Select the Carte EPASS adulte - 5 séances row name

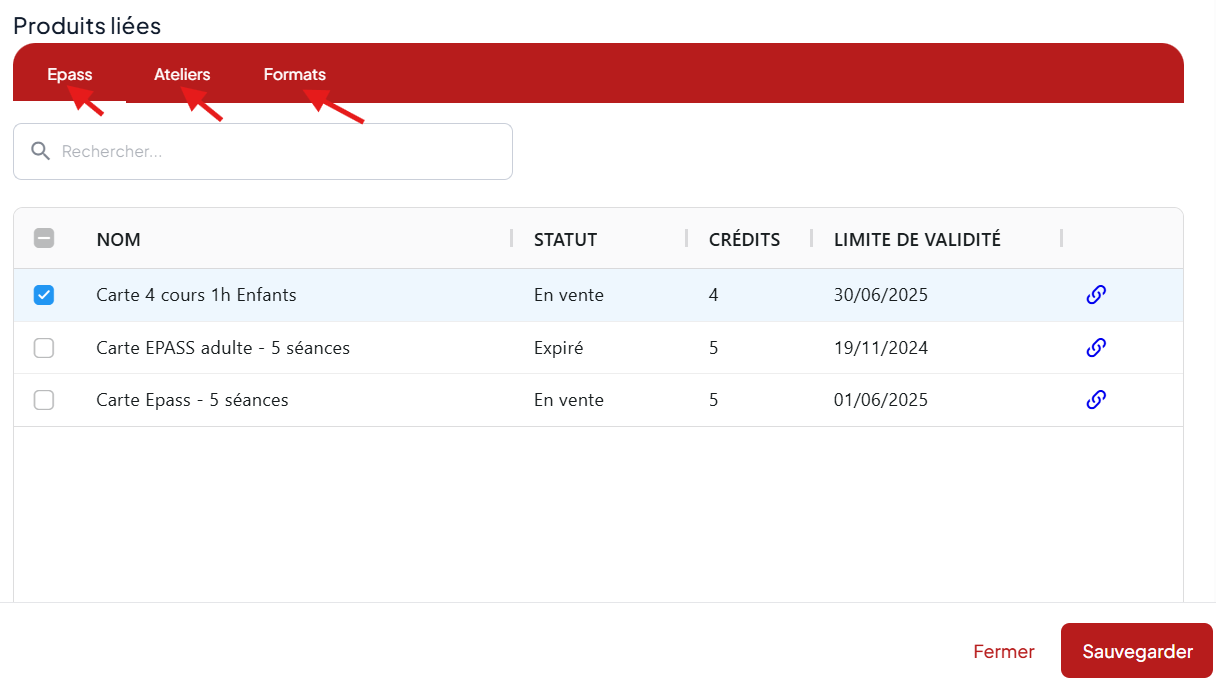(223, 348)
